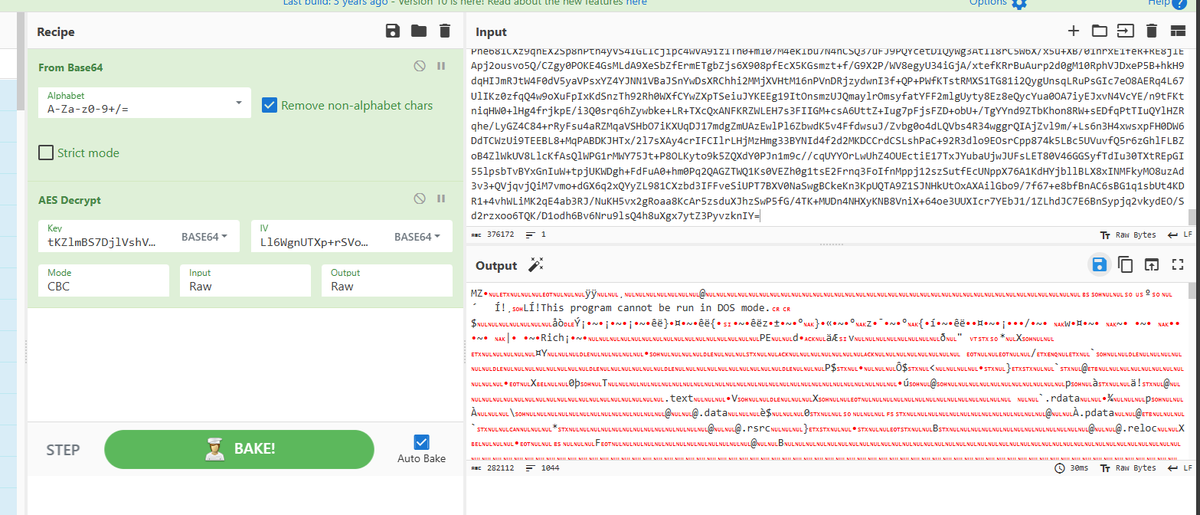Clear the recipe with the trash icon
The height and width of the screenshot is (515, 1200).
click(445, 31)
